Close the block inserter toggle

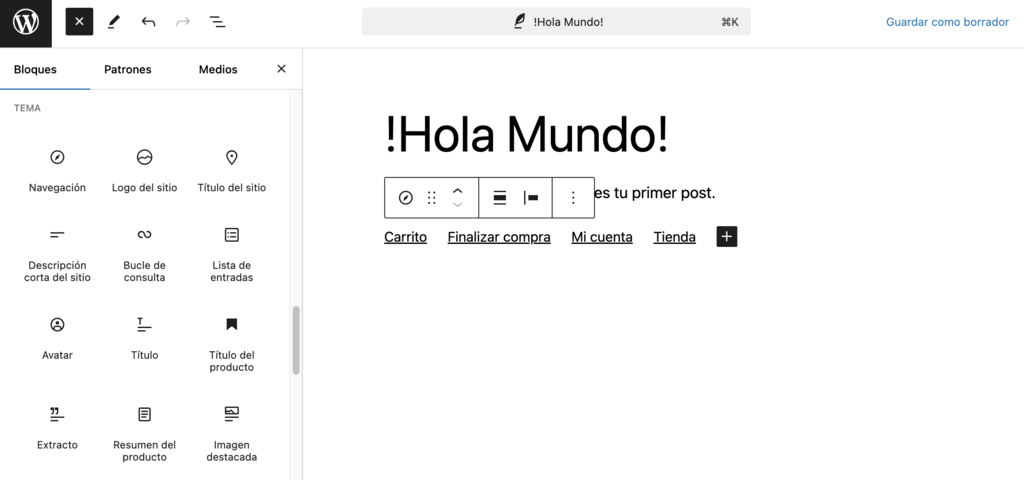pos(79,22)
